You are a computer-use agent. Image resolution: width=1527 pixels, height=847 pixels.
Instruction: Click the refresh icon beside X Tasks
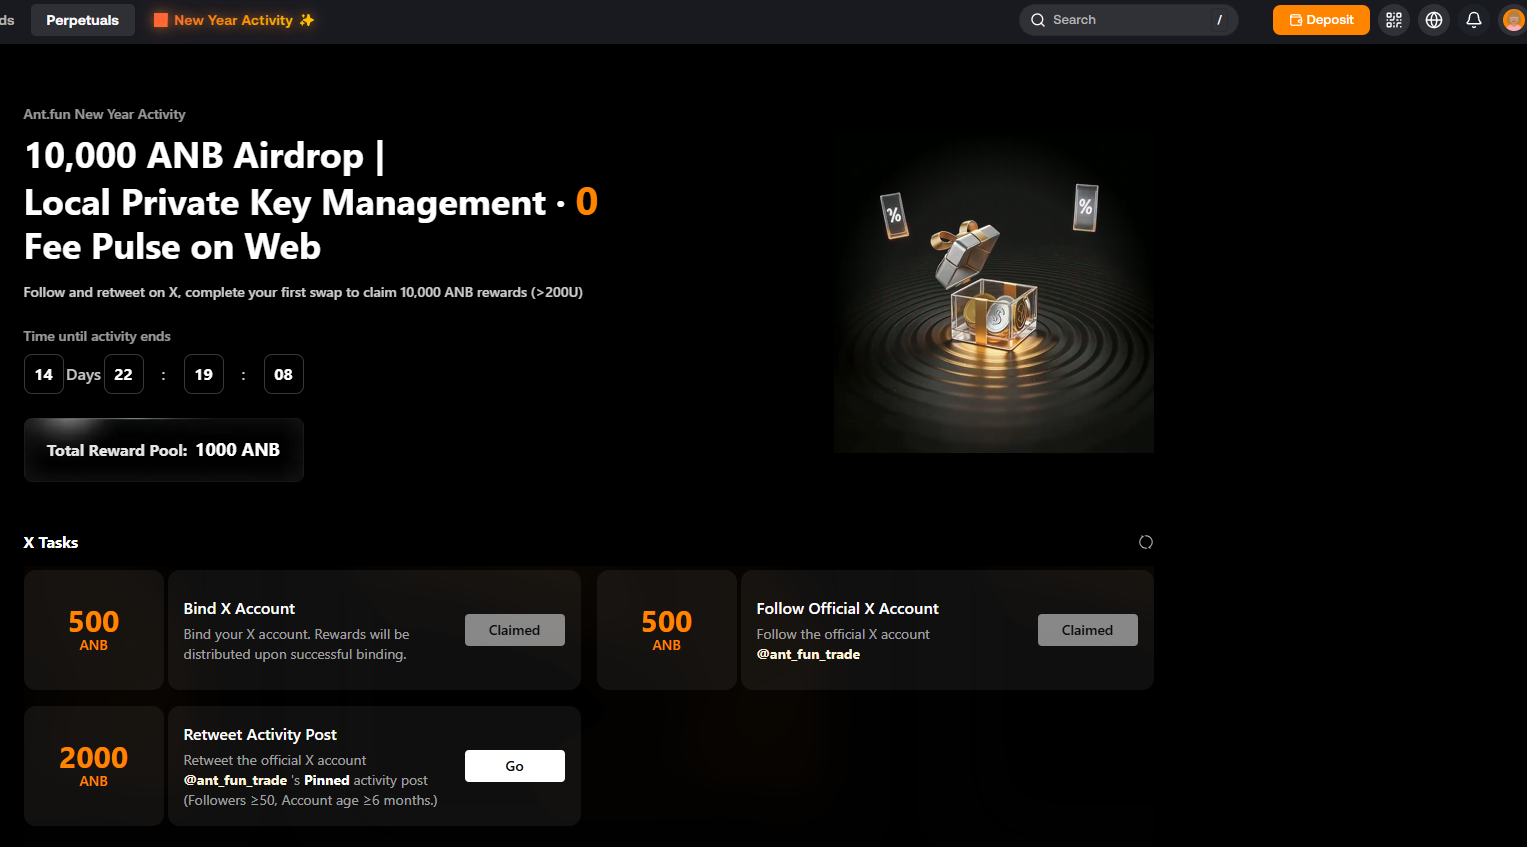coord(1146,542)
